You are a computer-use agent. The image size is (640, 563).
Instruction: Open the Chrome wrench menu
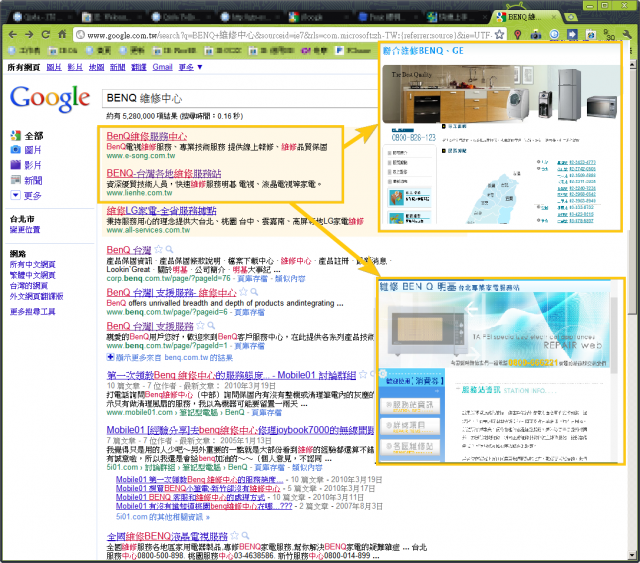point(627,35)
